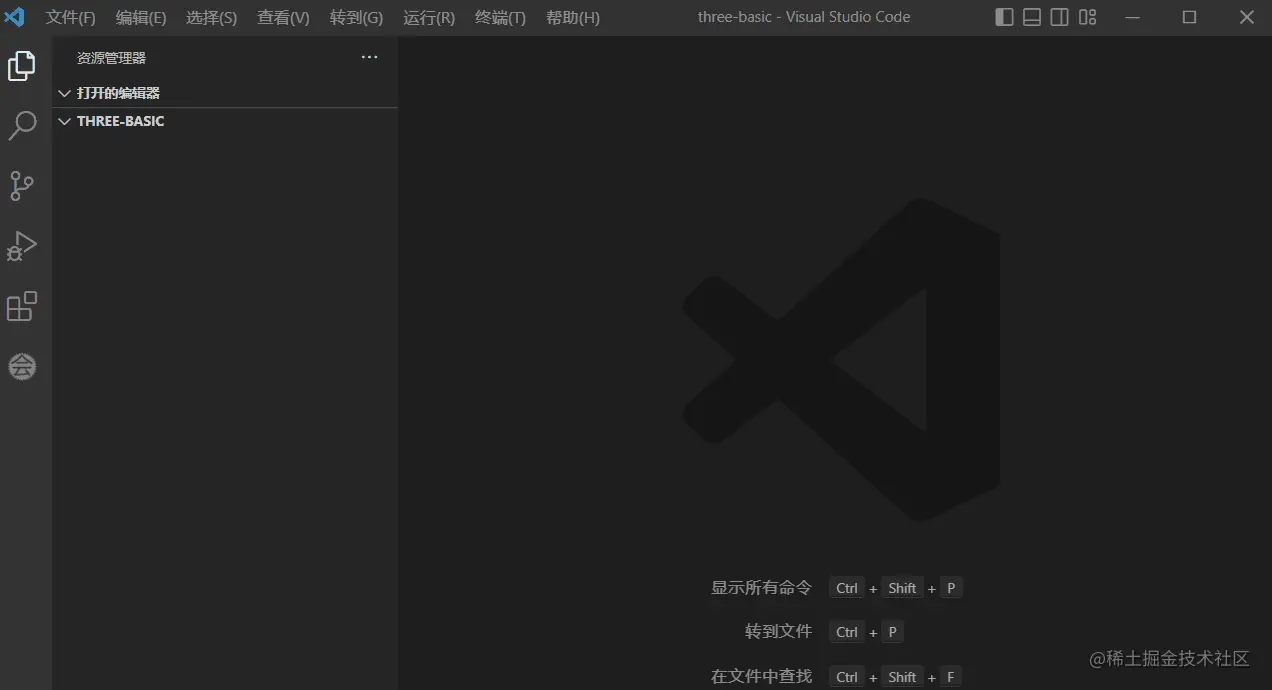Open the Source Control view icon

pos(22,186)
